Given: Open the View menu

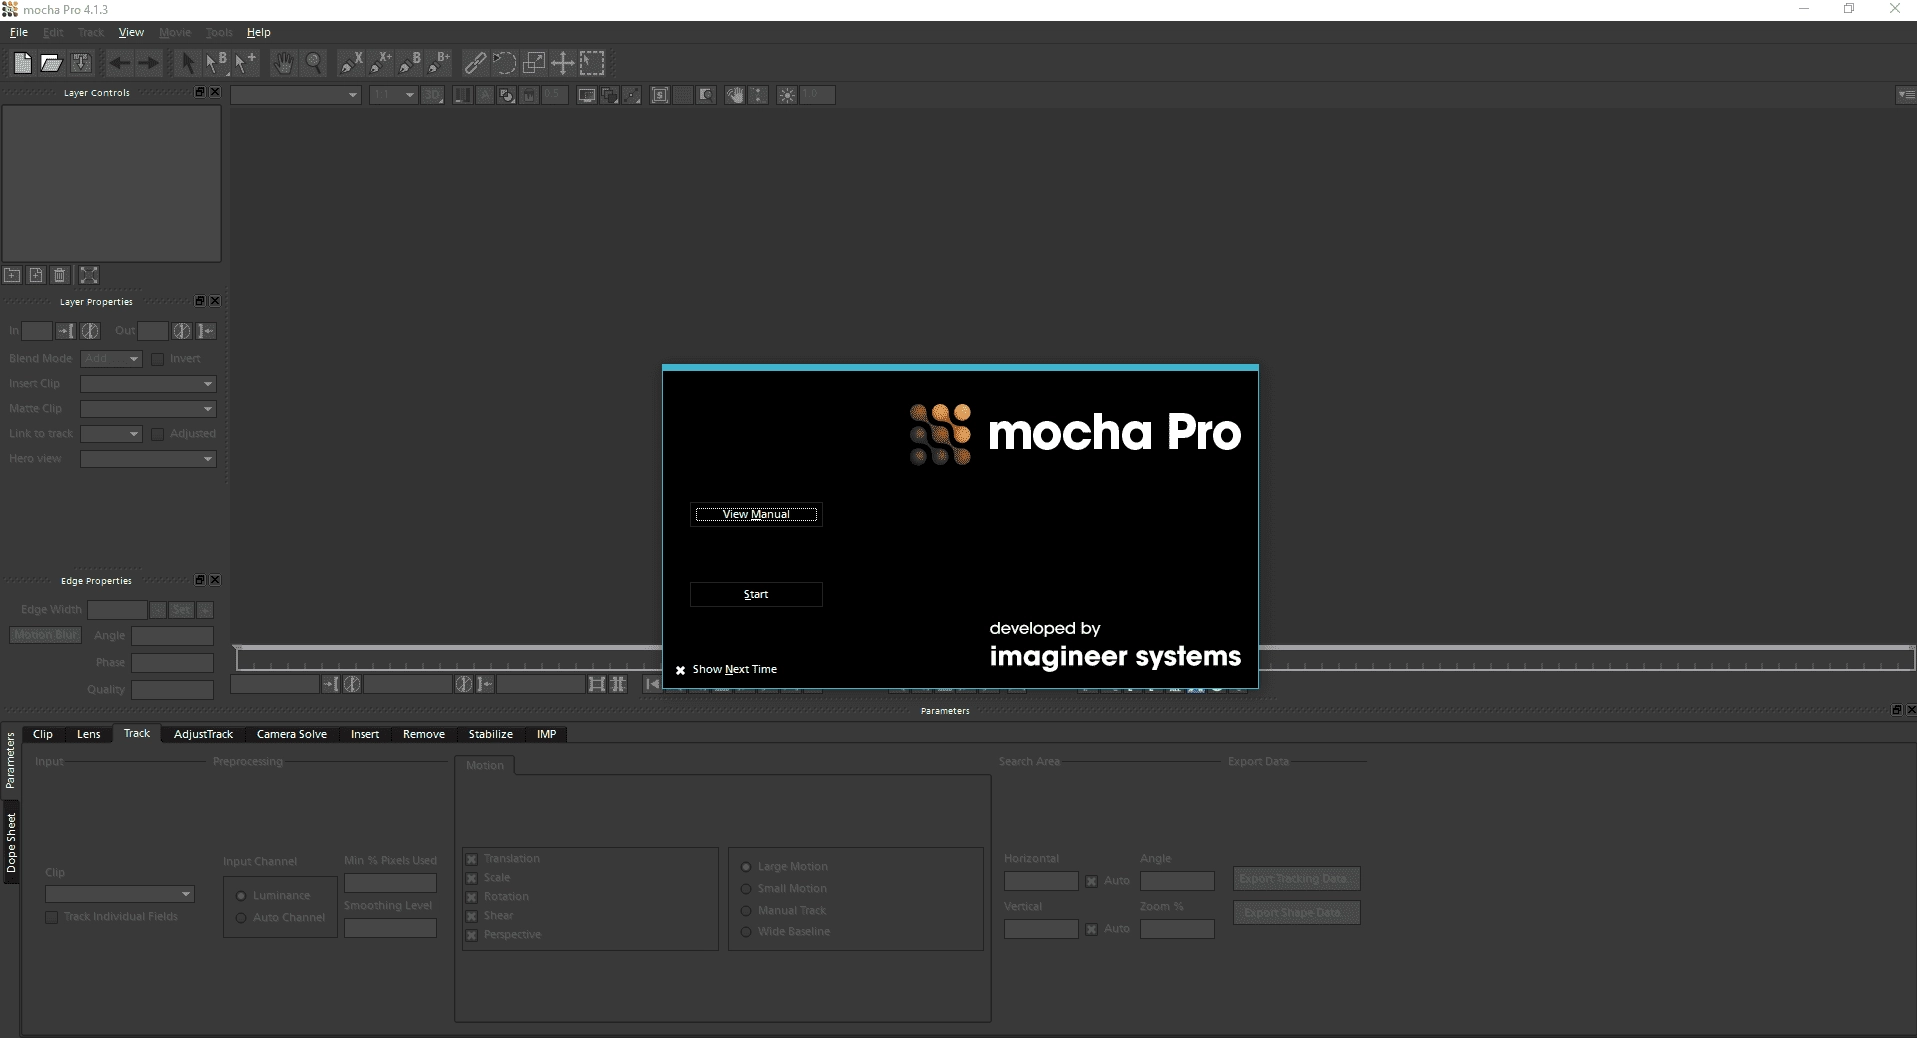Looking at the screenshot, I should (x=131, y=32).
